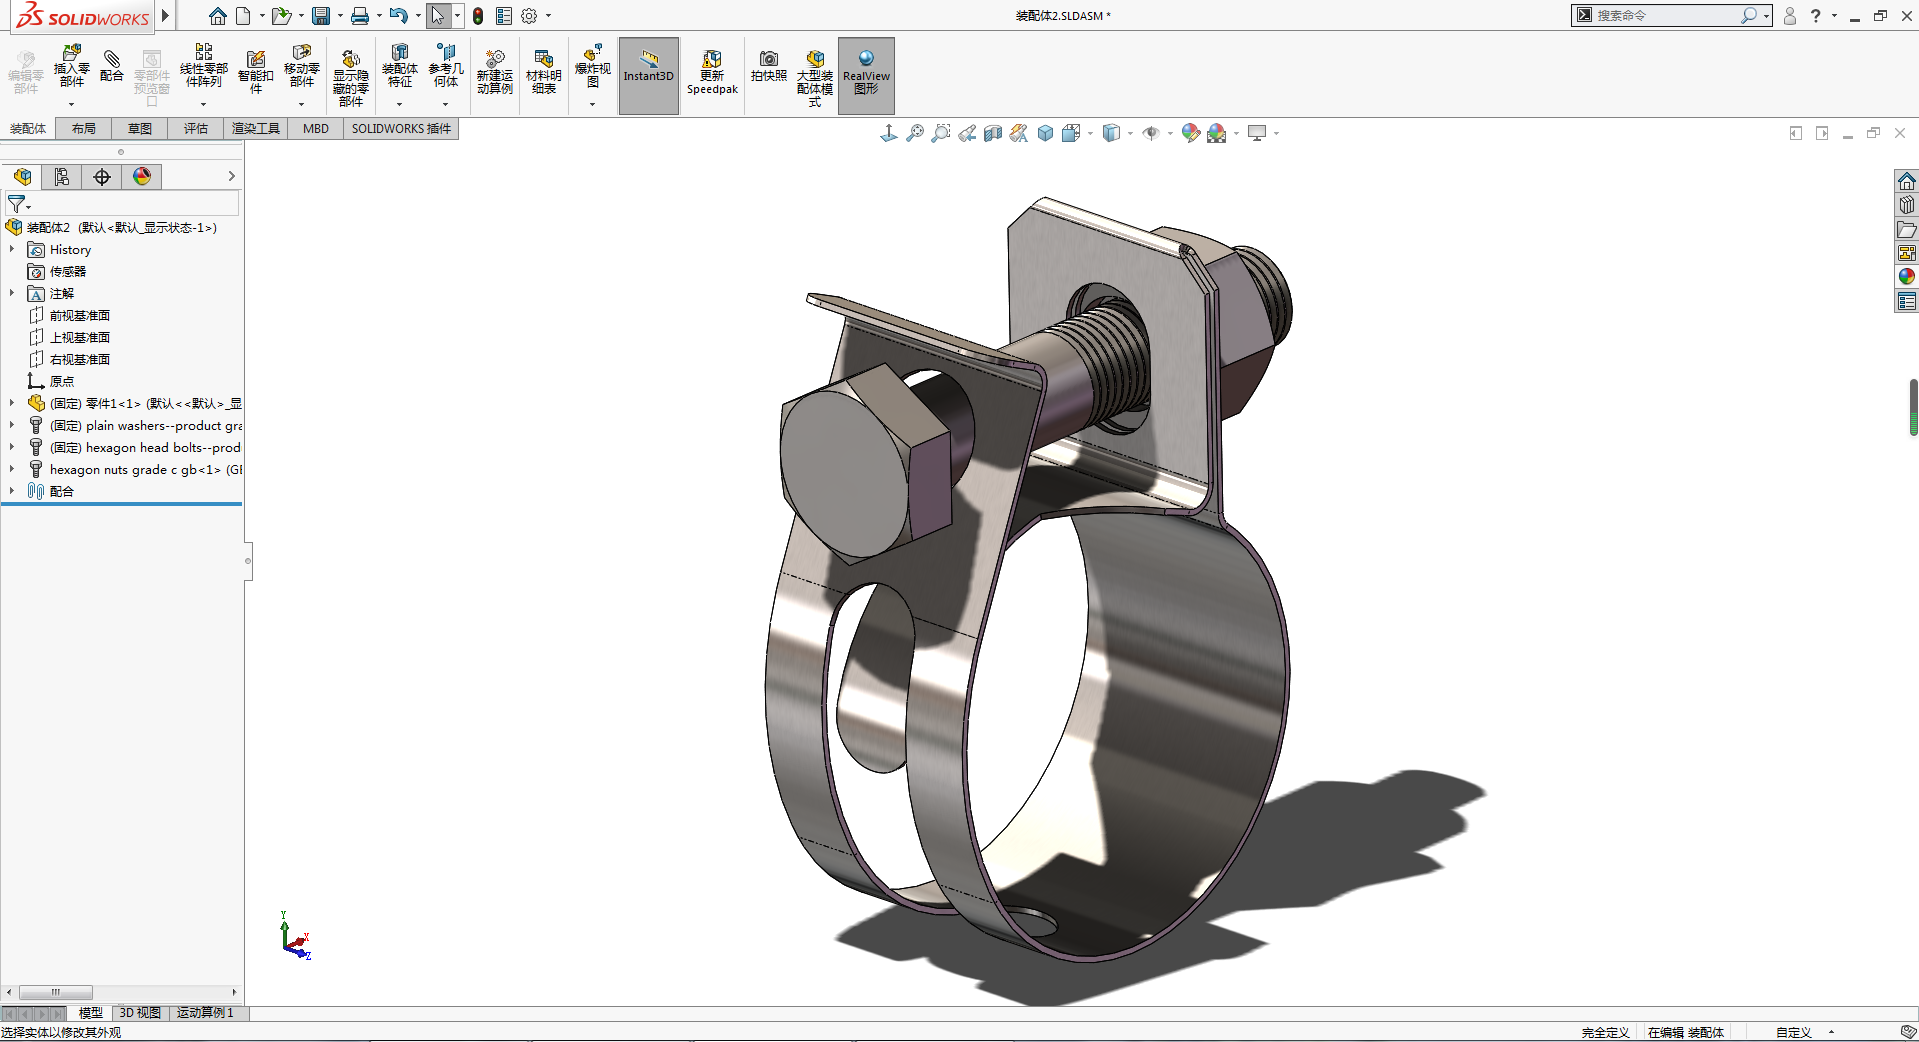Viewport: 1919px width, 1042px height.
Task: Switch to ConfigurationManager crosshair tab icon
Action: click(x=102, y=177)
